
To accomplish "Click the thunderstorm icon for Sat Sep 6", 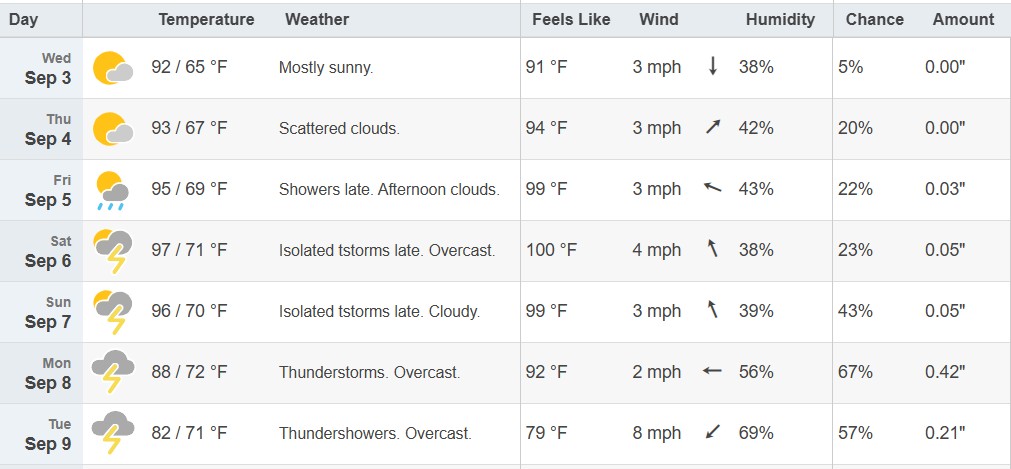I will coord(113,251).
